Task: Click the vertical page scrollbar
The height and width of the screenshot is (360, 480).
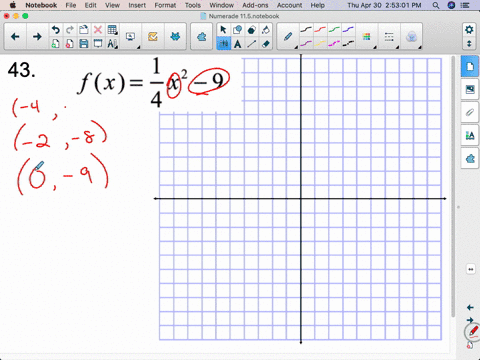Action: pyautogui.click(x=453, y=187)
